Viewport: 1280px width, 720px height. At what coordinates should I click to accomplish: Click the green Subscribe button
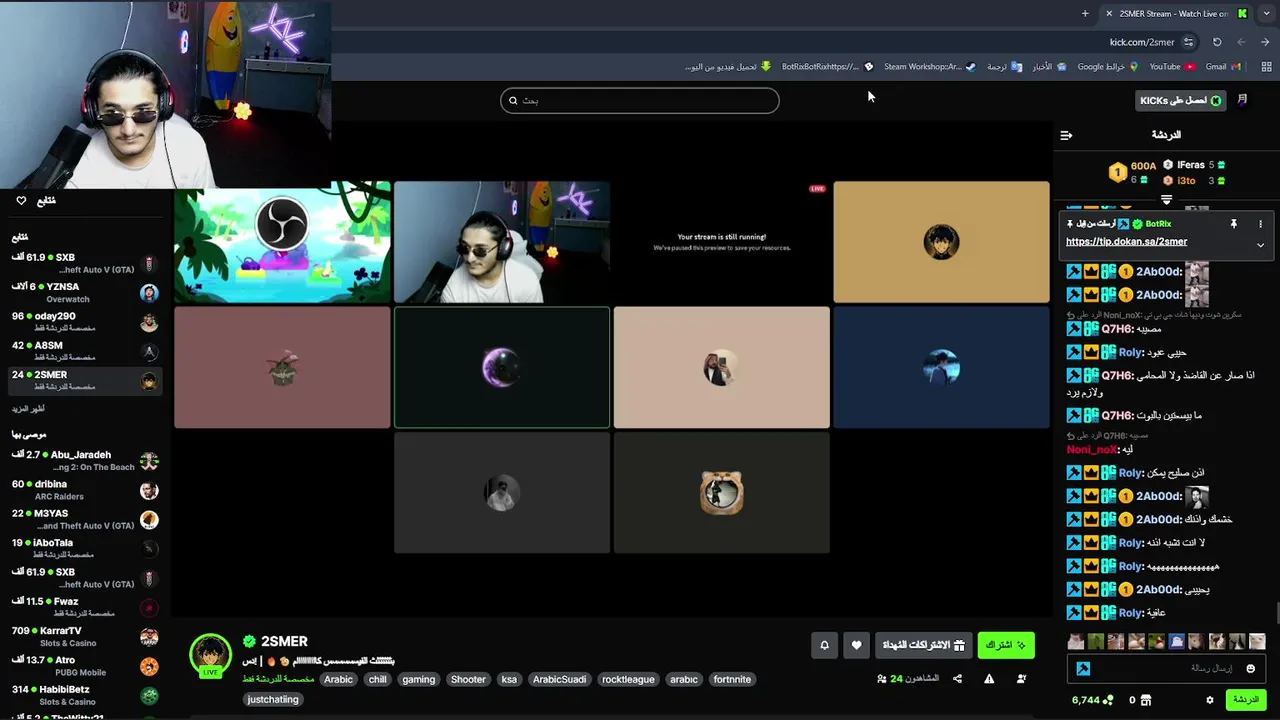tap(1006, 645)
